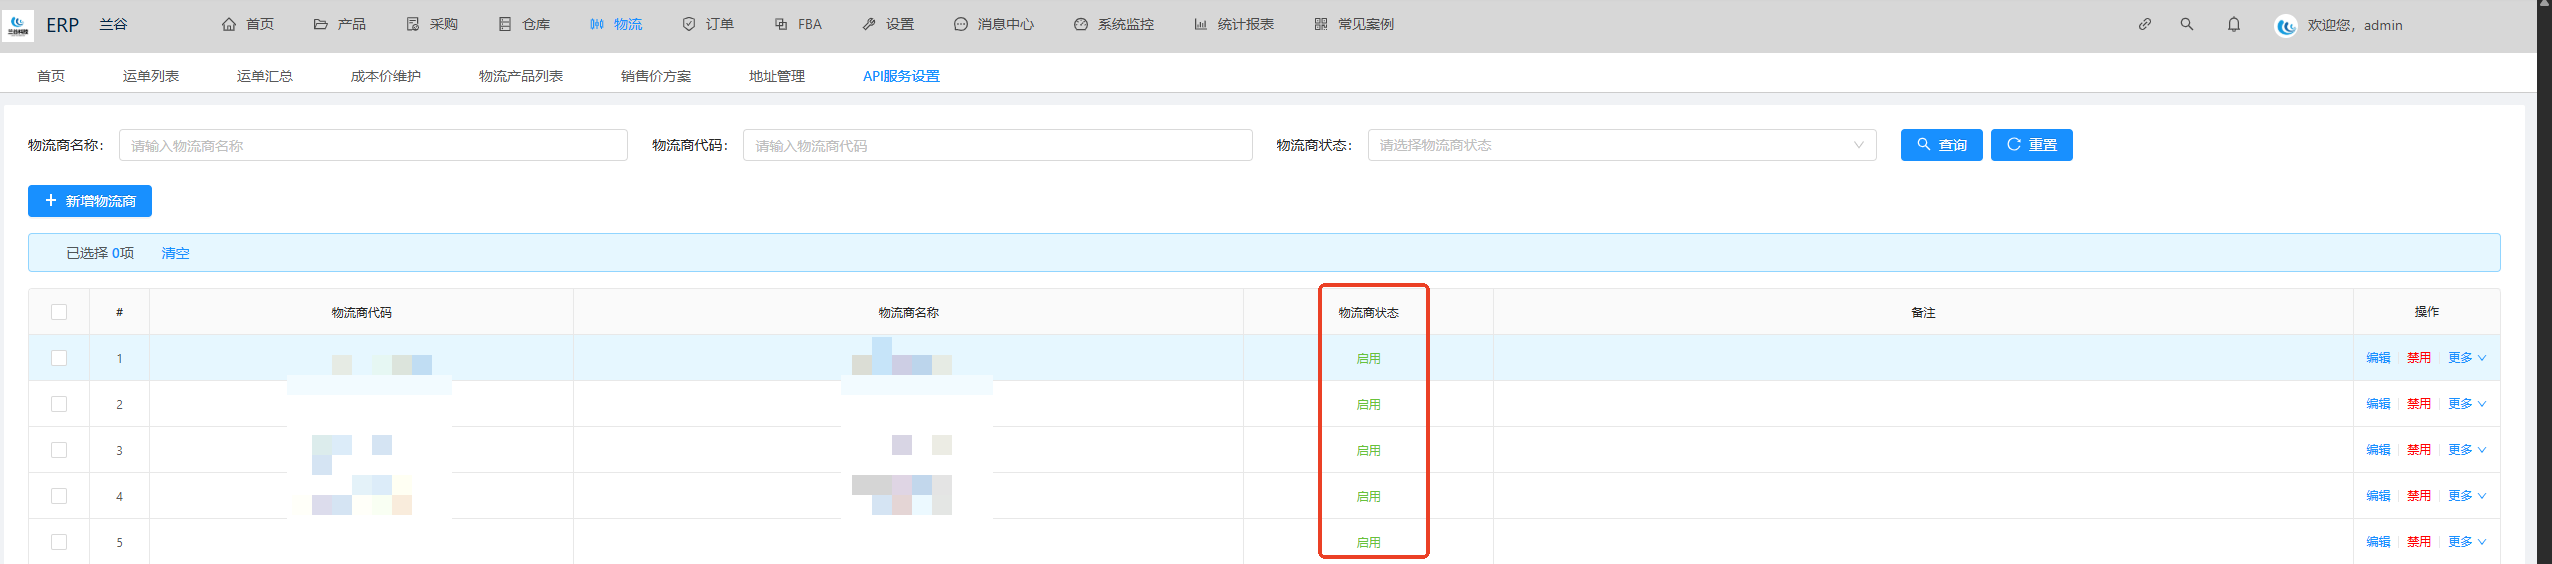
Task: Click the admin user avatar icon
Action: click(2285, 26)
